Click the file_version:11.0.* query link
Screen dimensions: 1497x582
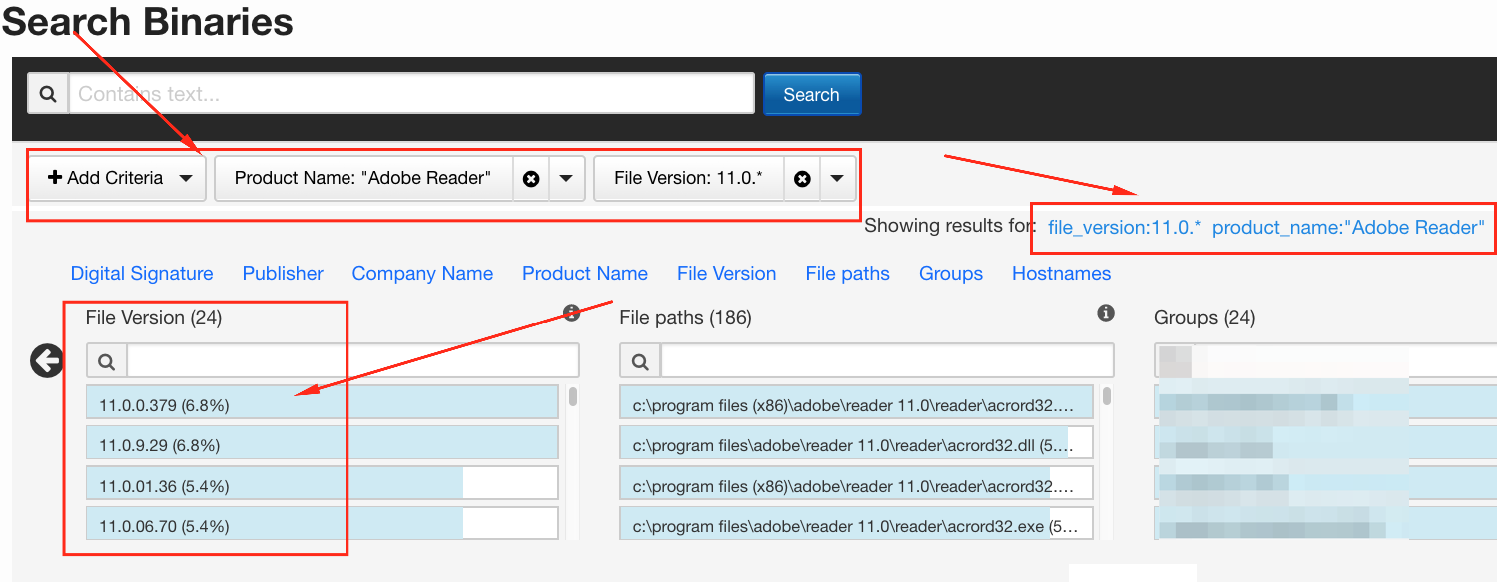1124,227
